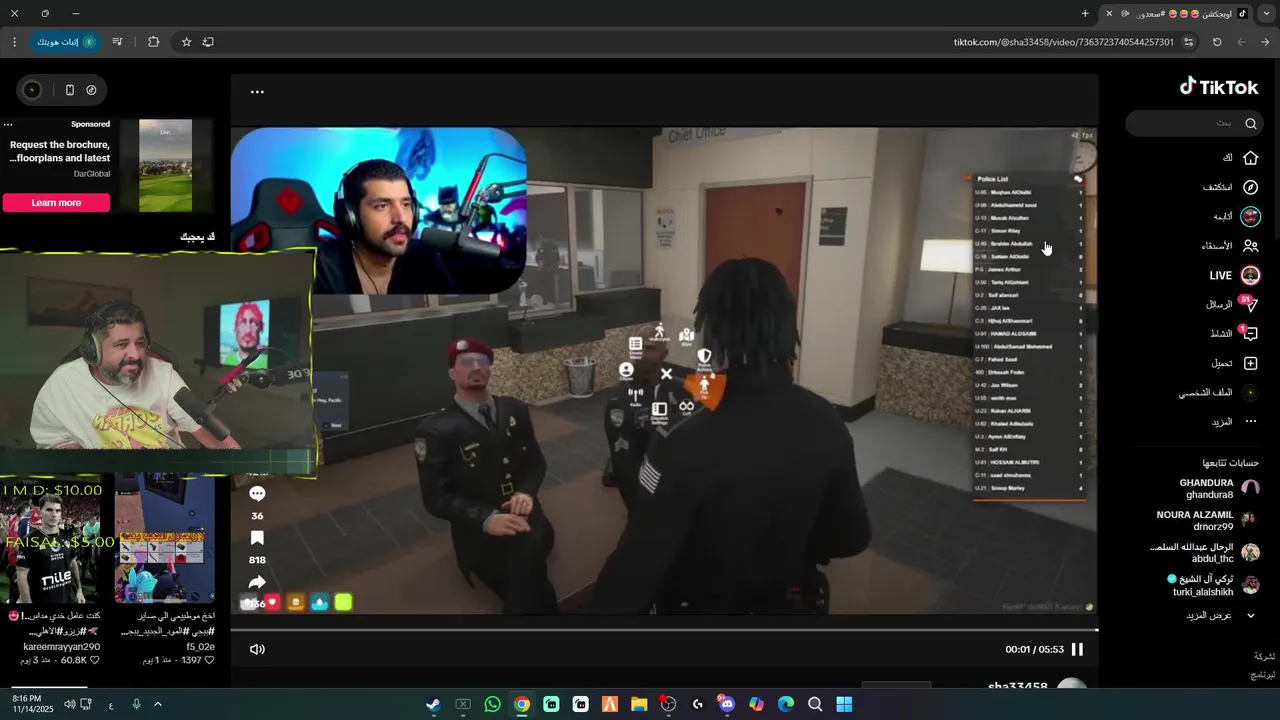Seek on the video progress bar
1280x720 pixels.
pos(664,630)
